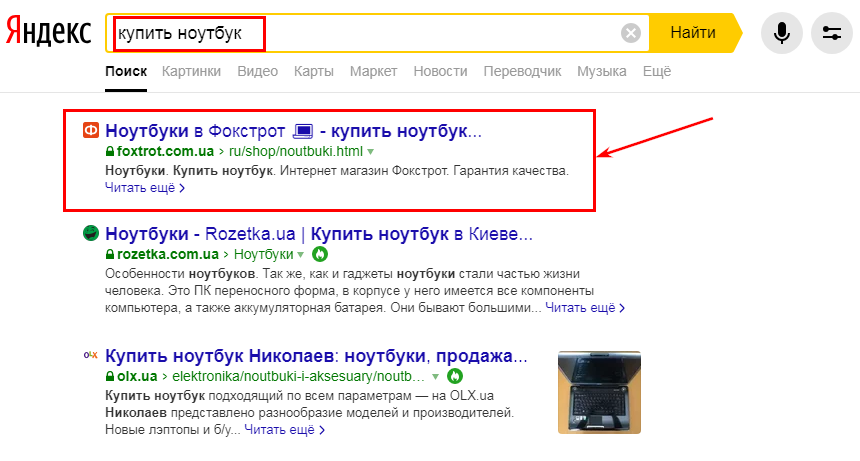Image resolution: width=860 pixels, height=461 pixels.
Task: Switch to the Видео tab
Action: pyautogui.click(x=257, y=71)
